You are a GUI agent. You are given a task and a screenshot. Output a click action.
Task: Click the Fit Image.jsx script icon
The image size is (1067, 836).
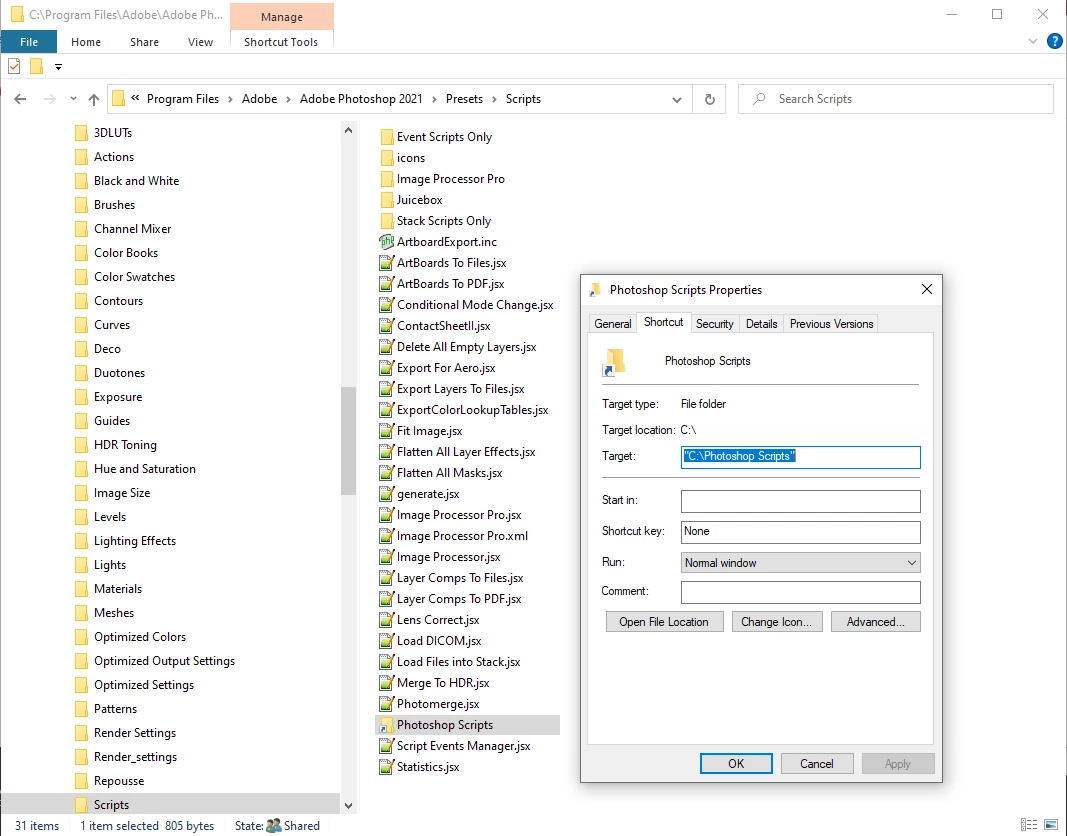tap(386, 431)
